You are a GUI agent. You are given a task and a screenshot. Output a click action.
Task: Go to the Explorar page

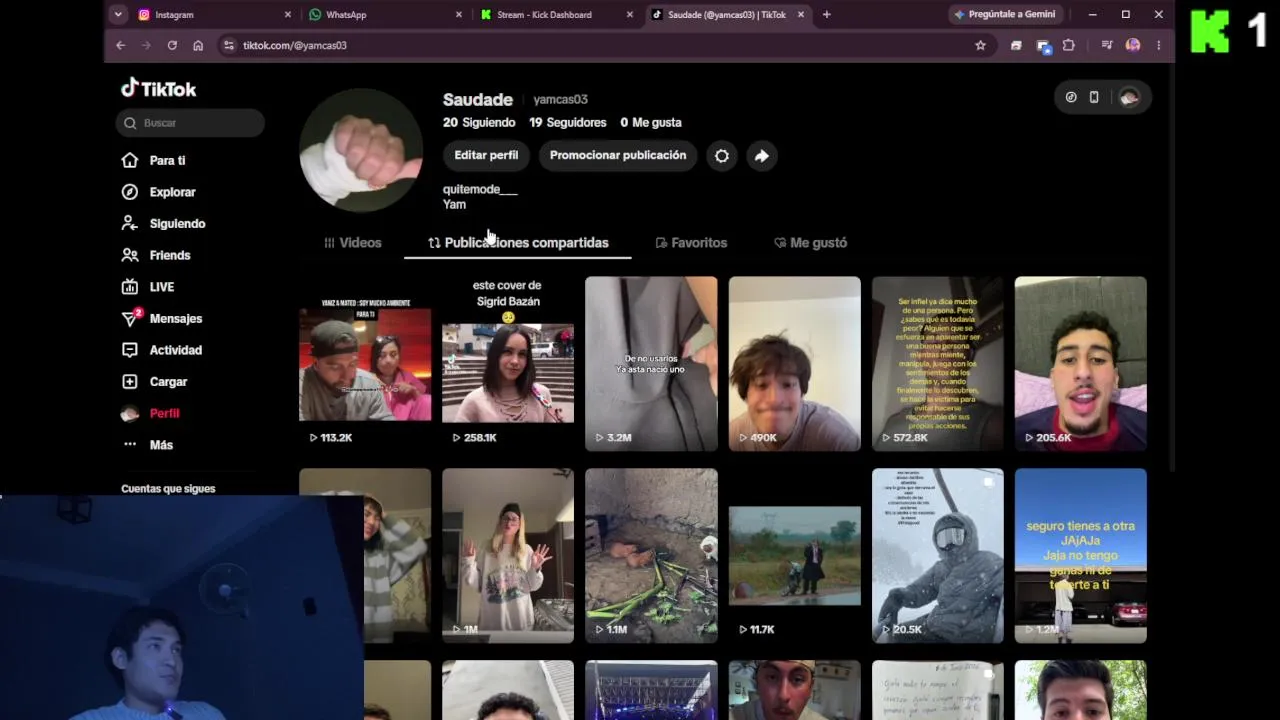tap(172, 192)
